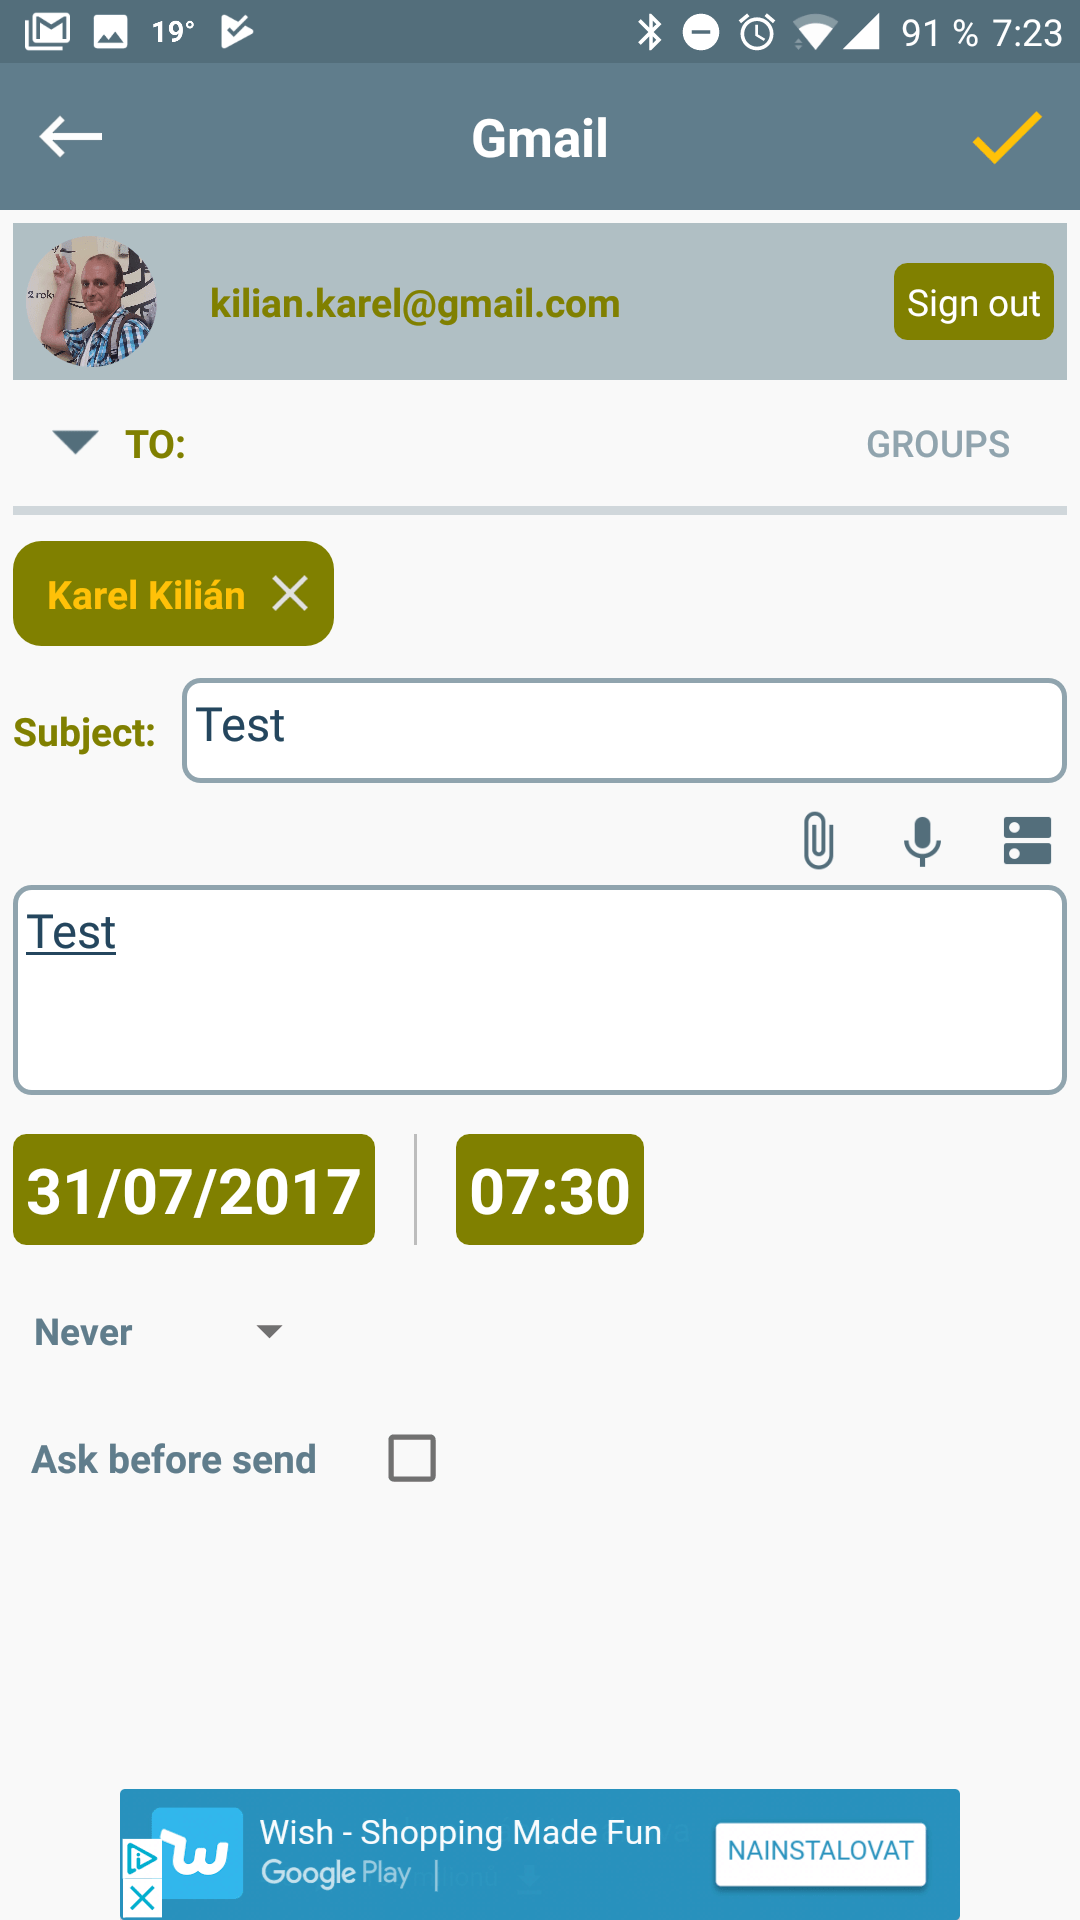Tap the Sign out button
This screenshot has height=1920, width=1080.
coord(974,302)
